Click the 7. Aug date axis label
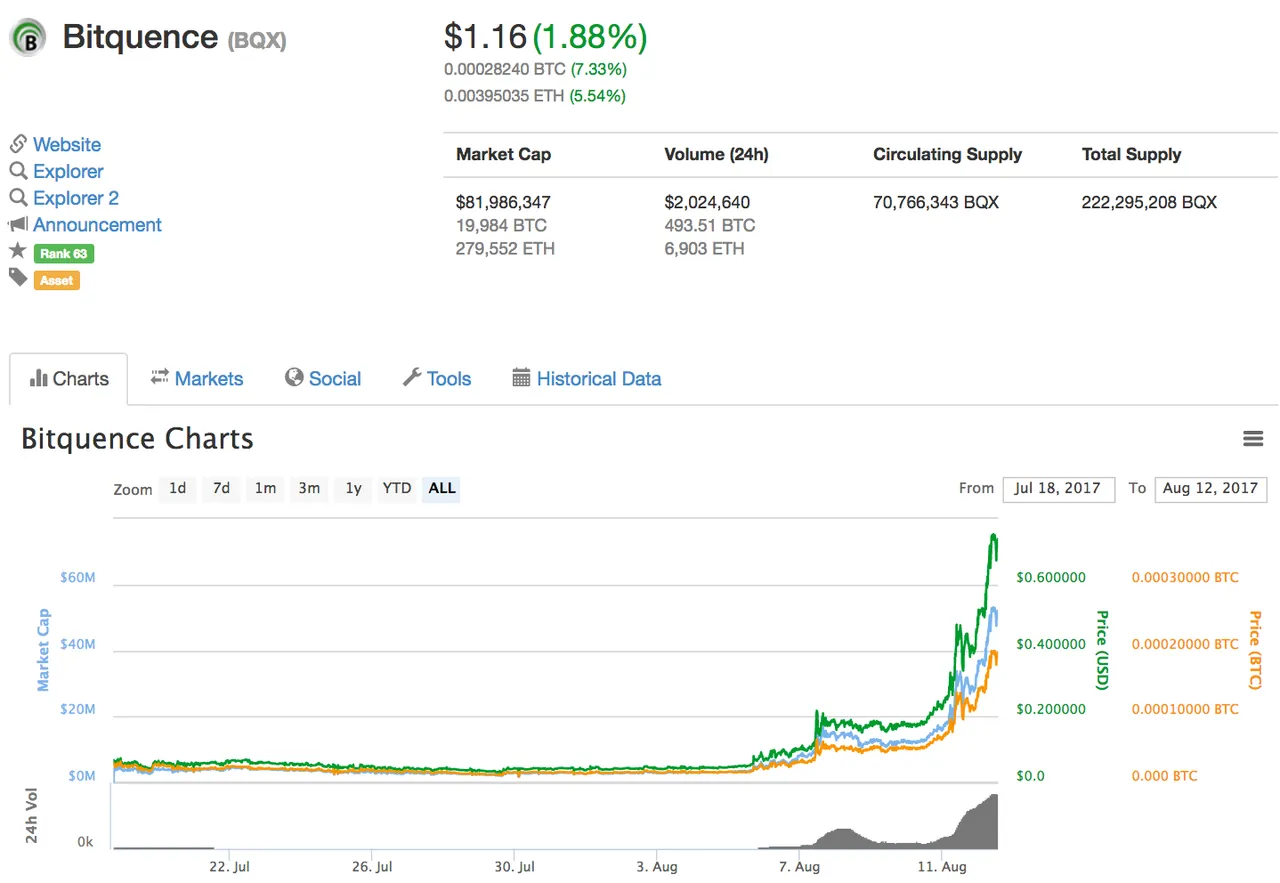The width and height of the screenshot is (1280, 883). click(800, 867)
